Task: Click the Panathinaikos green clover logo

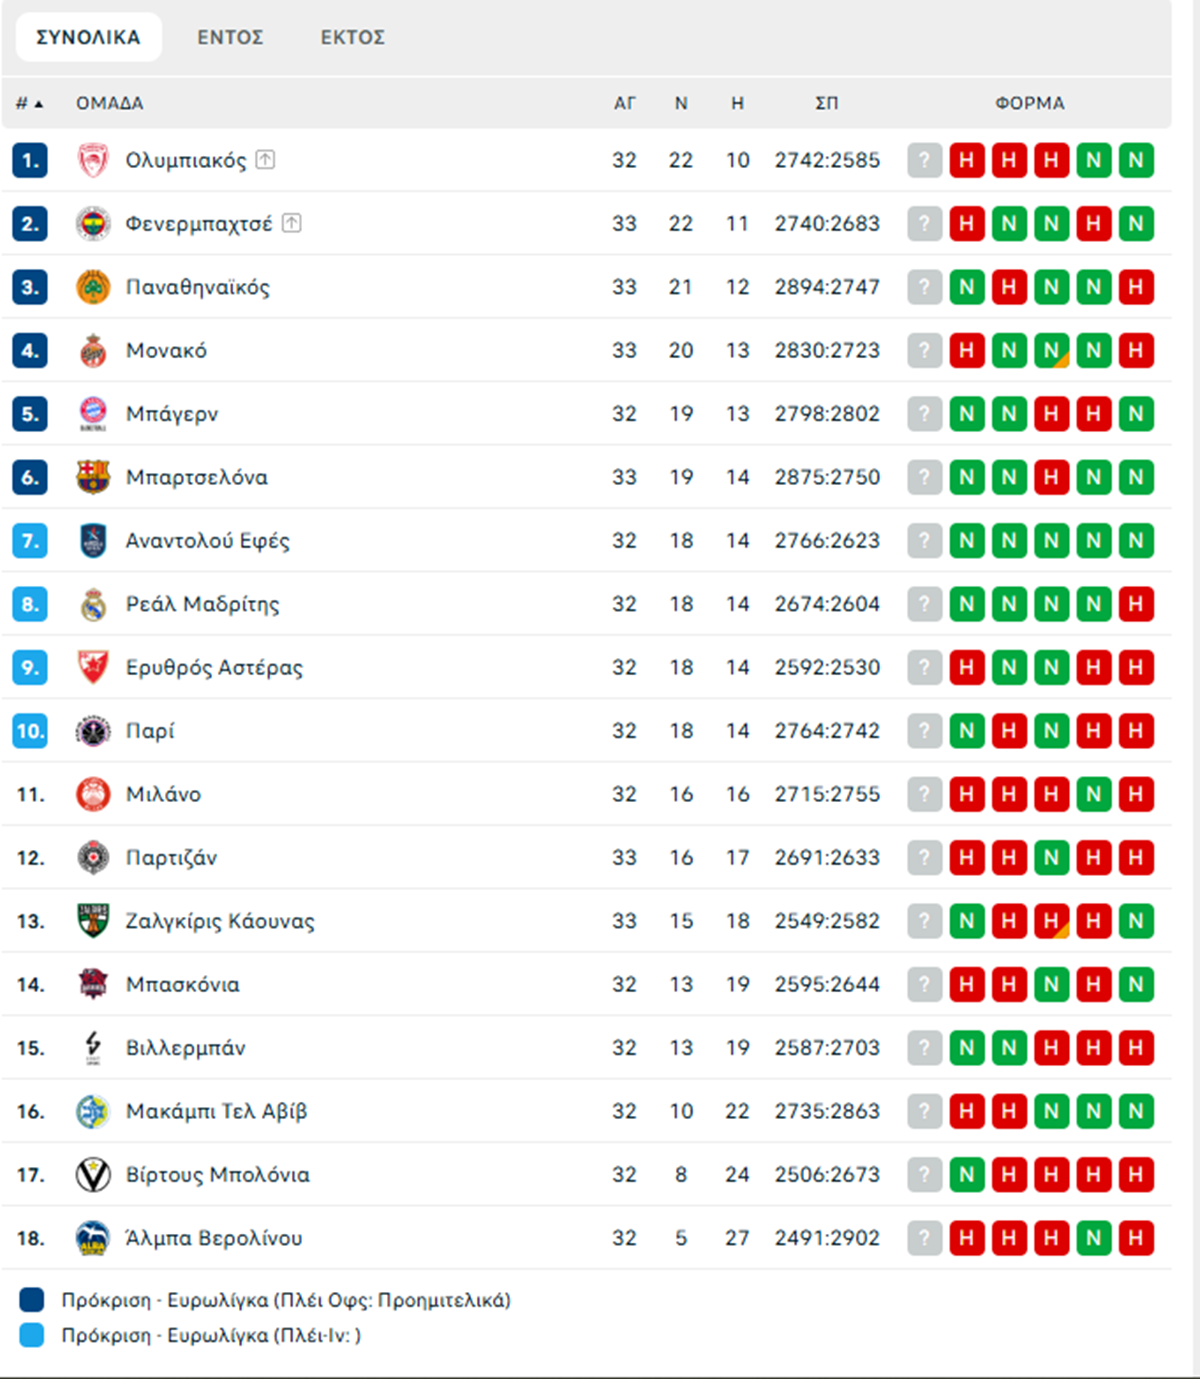Action: tap(93, 287)
